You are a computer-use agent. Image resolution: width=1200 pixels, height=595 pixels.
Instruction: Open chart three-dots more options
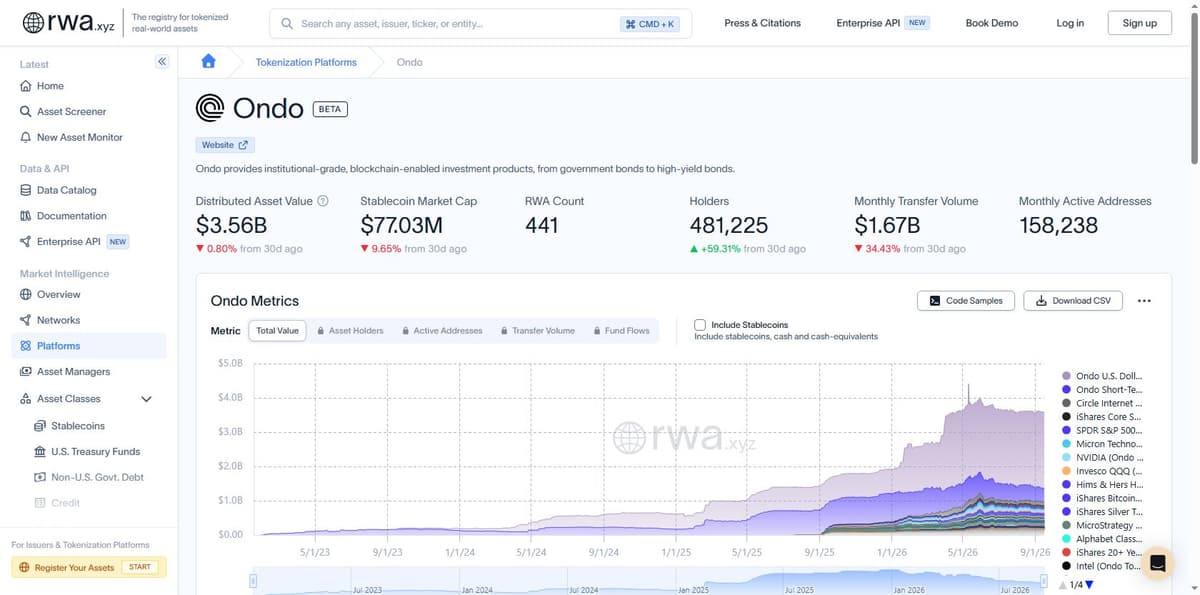click(x=1144, y=301)
